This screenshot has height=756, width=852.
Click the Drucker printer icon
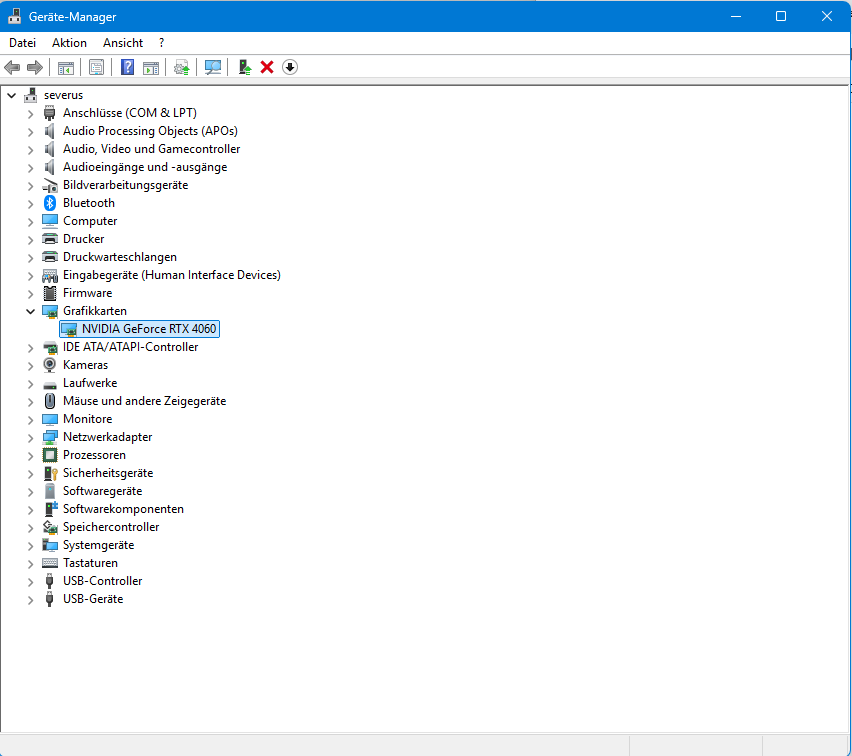[49, 239]
